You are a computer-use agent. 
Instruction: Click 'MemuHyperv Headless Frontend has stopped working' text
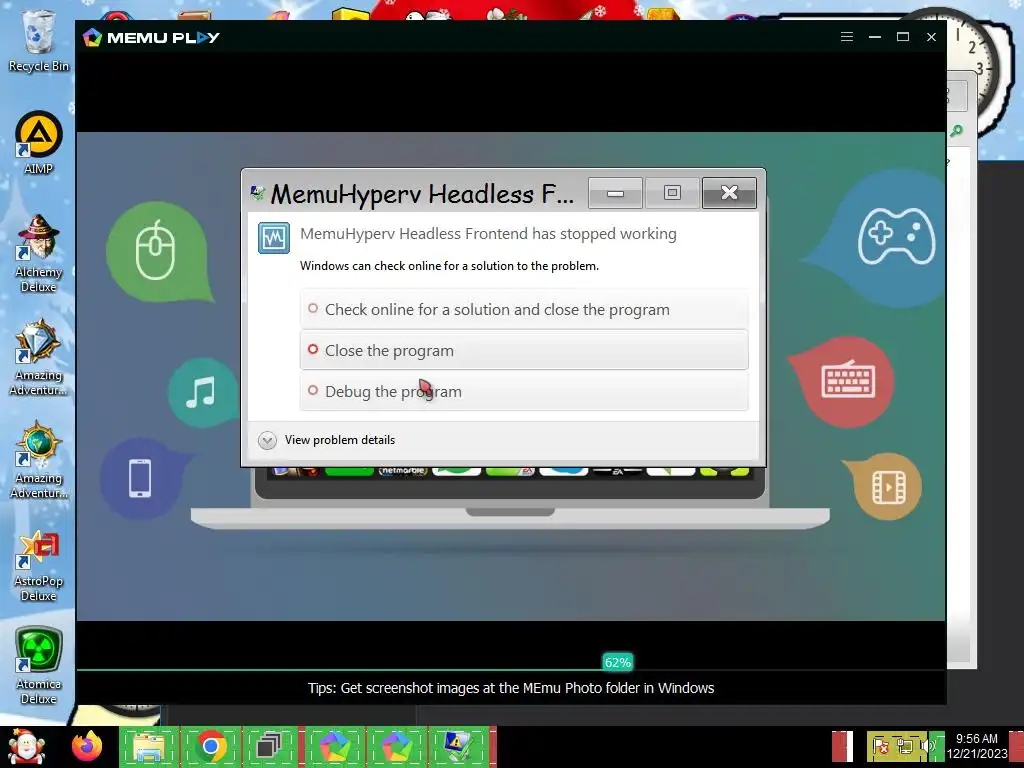click(488, 234)
